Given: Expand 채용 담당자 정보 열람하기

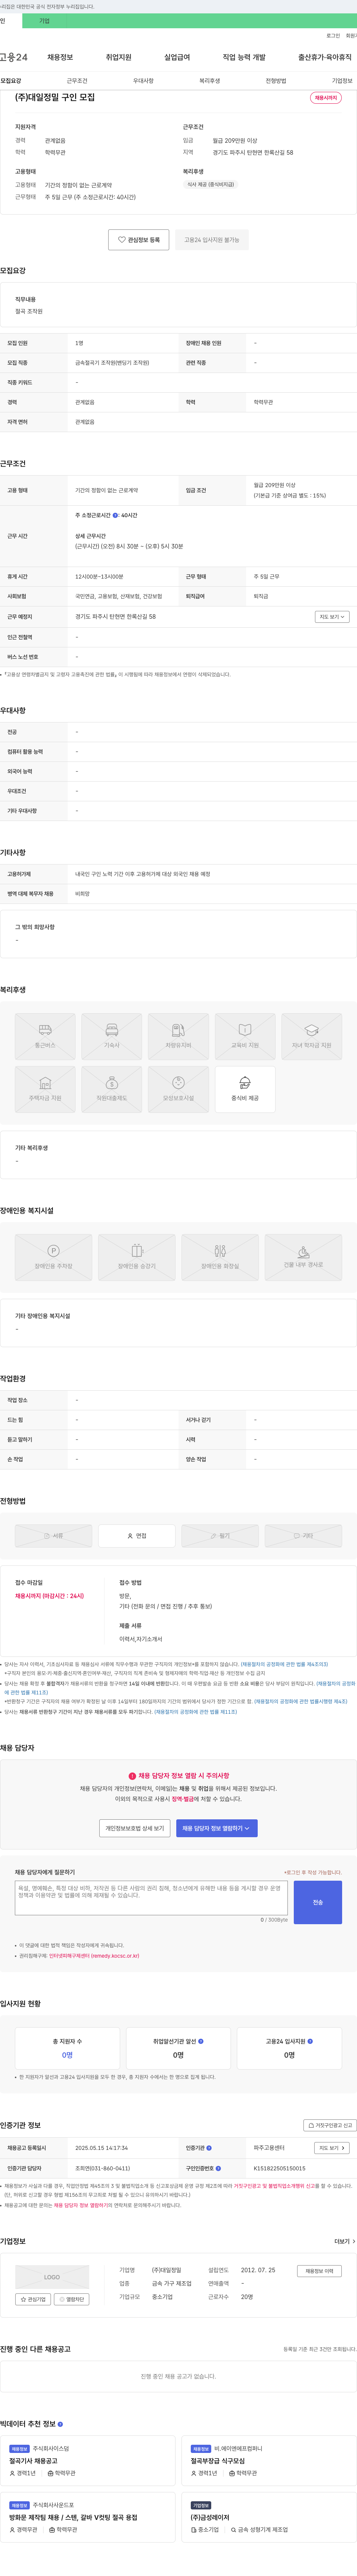Looking at the screenshot, I should (217, 1827).
